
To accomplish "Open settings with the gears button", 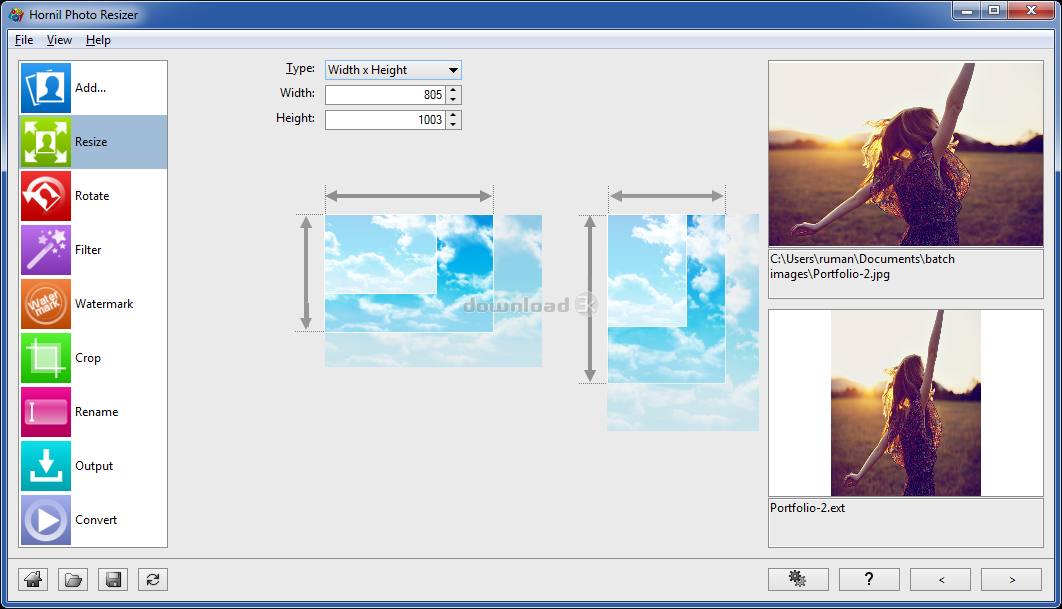I will 799,579.
